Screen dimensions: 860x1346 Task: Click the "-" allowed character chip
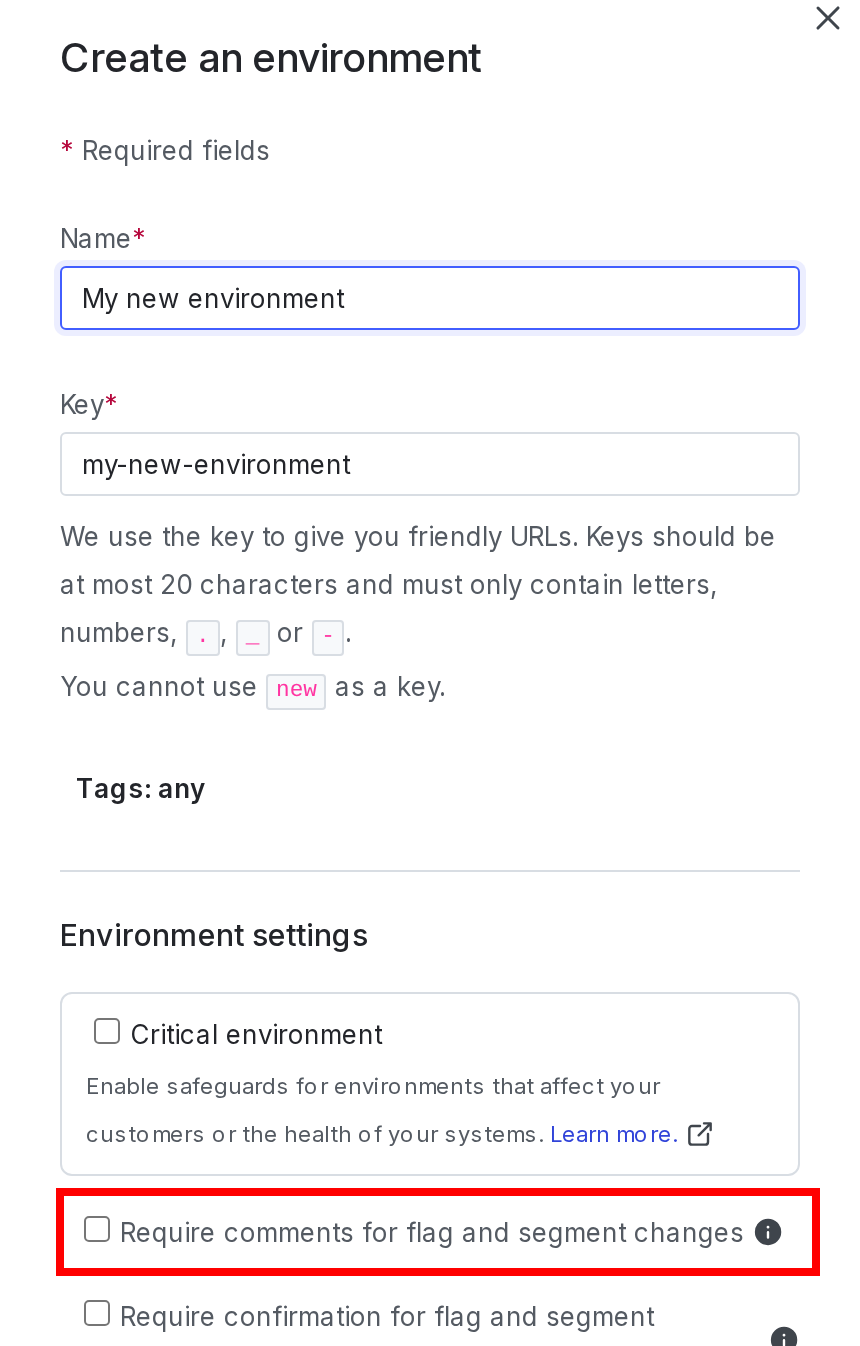point(328,637)
